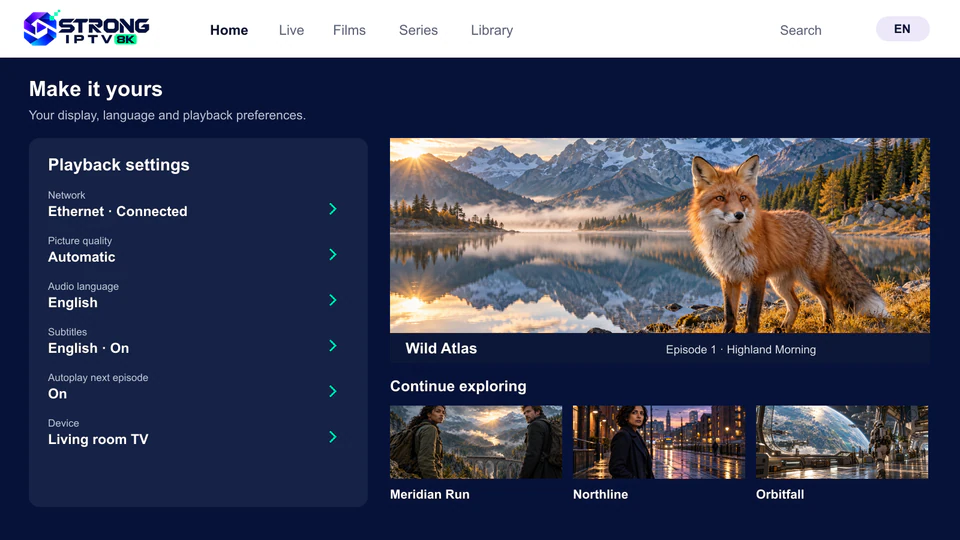
Task: Open Autoplay next episode chevron
Action: (x=333, y=391)
